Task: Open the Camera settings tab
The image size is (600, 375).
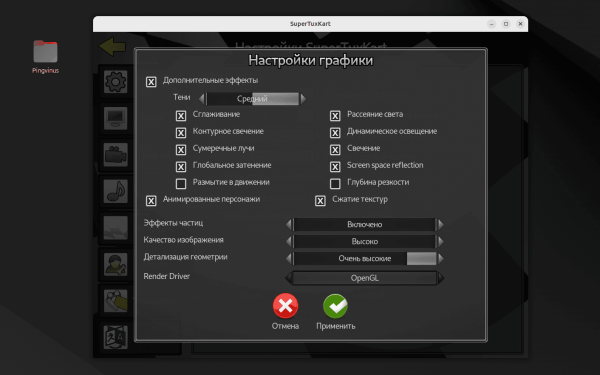Action: pyautogui.click(x=115, y=155)
